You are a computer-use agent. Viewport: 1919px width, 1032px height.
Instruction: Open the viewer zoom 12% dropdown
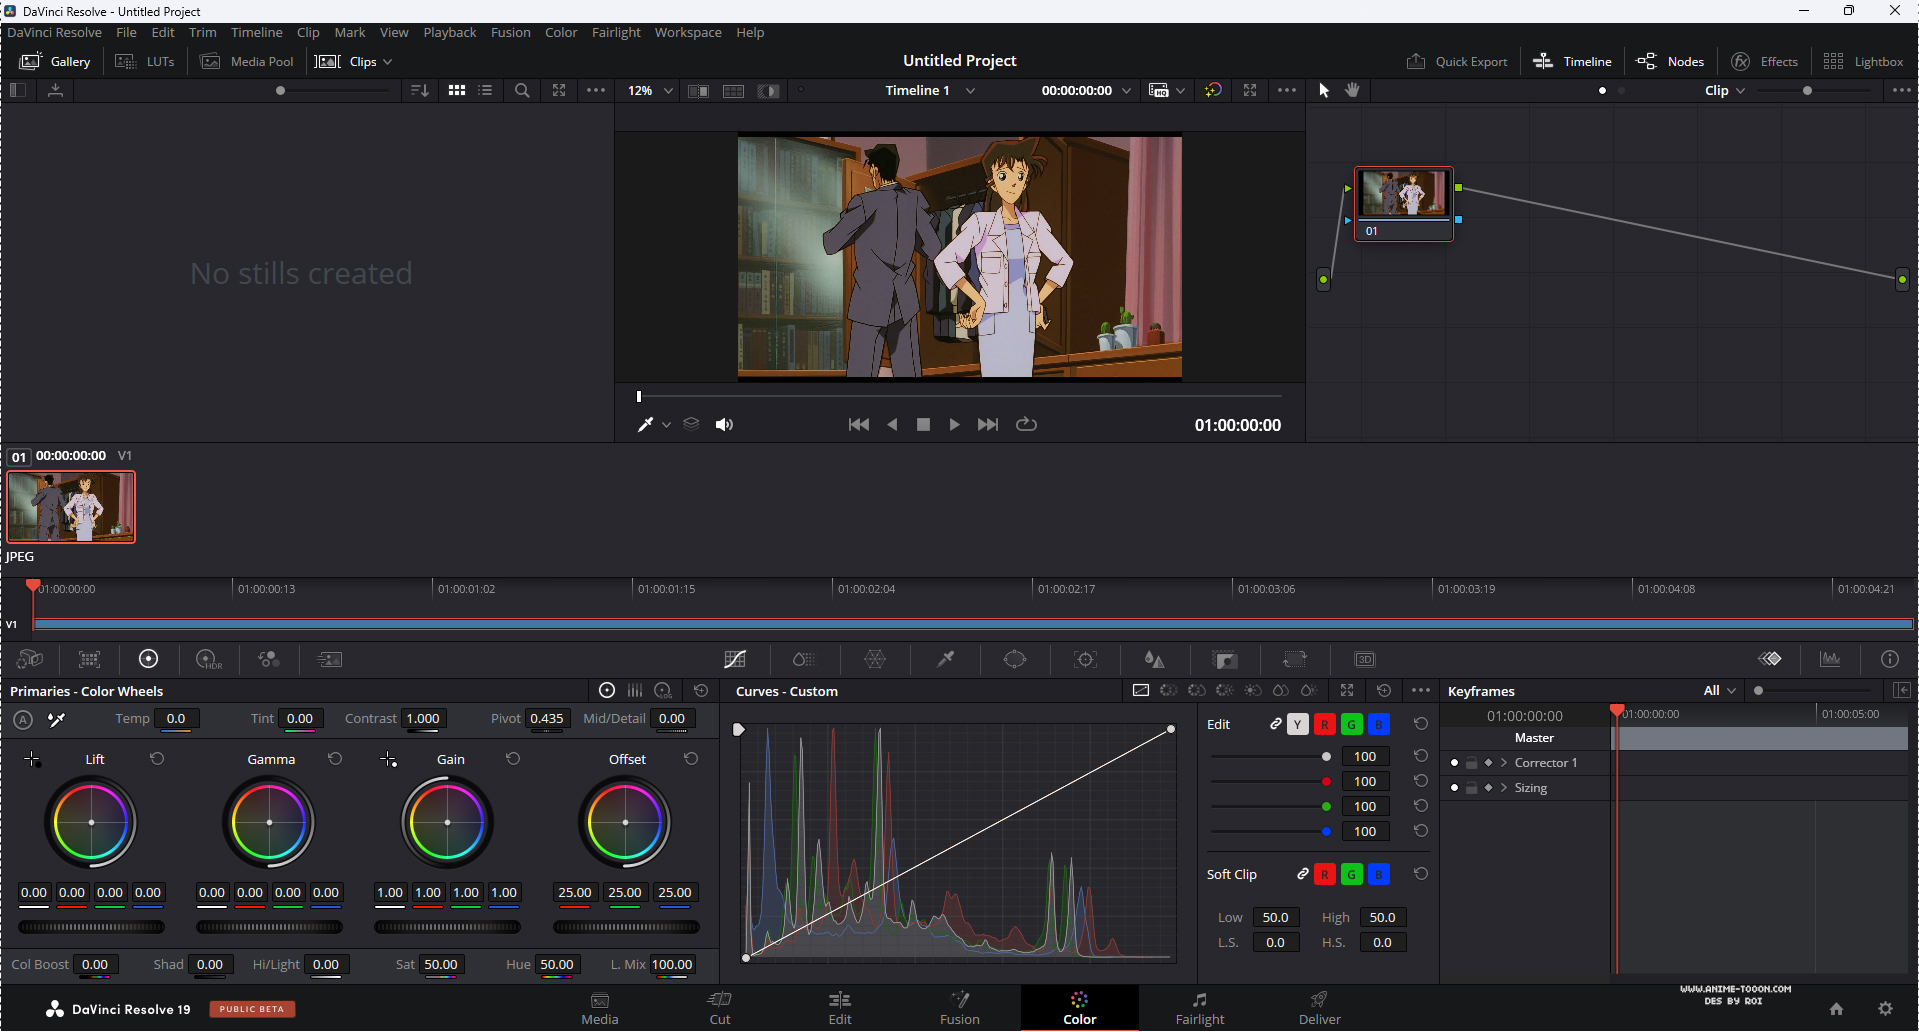click(650, 90)
